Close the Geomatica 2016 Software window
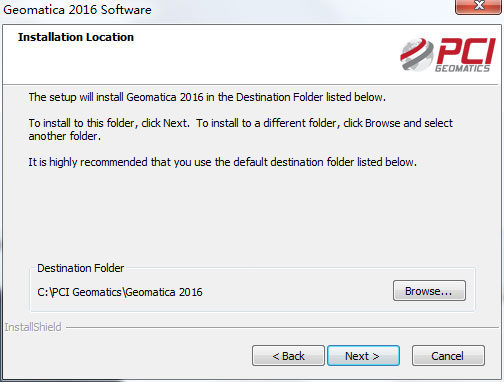Screen dimensions: 504x382 coord(479,6)
